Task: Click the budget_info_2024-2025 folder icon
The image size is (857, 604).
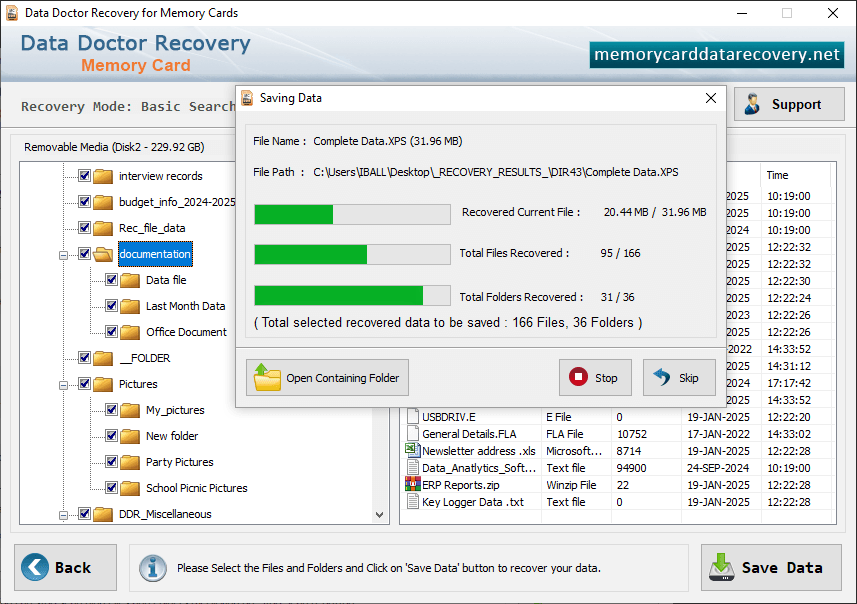Action: pos(103,202)
